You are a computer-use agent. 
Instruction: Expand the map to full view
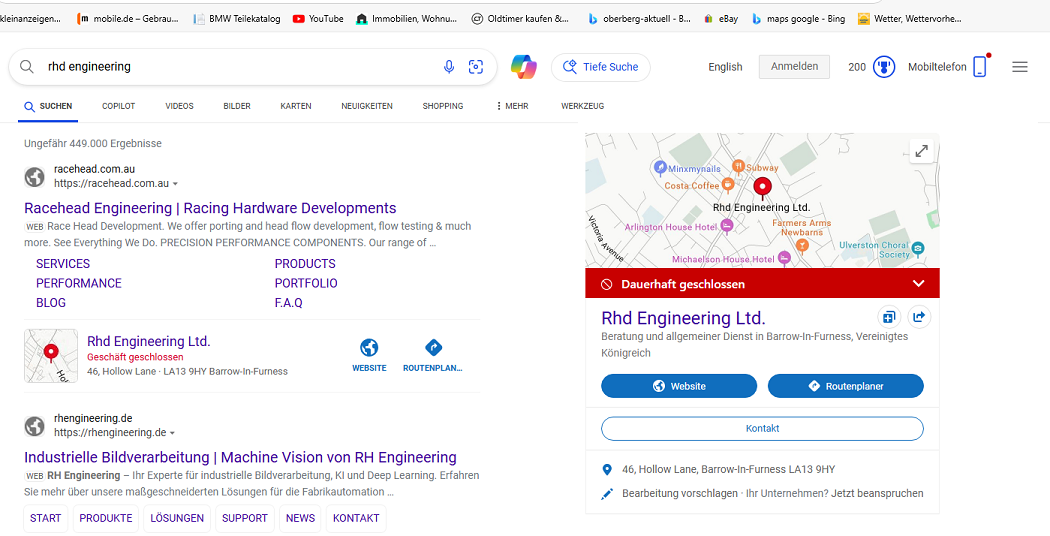[x=921, y=151]
